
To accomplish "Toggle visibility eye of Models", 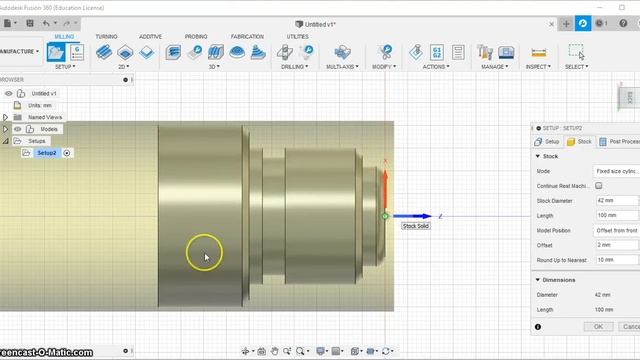I will (18, 129).
